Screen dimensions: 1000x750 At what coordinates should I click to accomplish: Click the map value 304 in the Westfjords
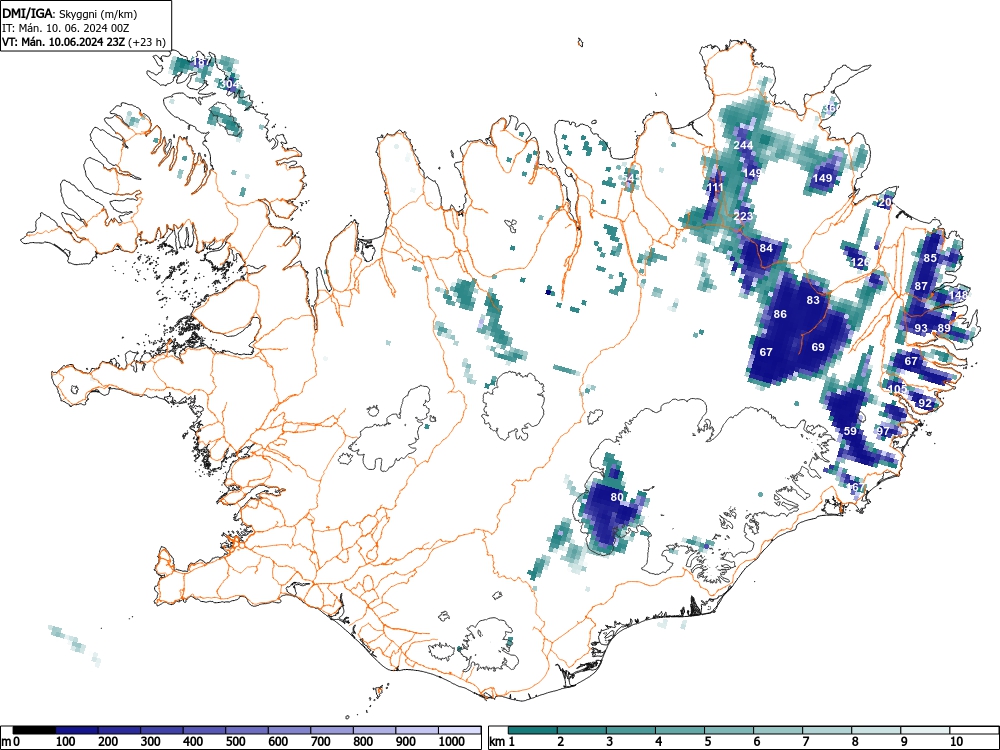[x=229, y=84]
